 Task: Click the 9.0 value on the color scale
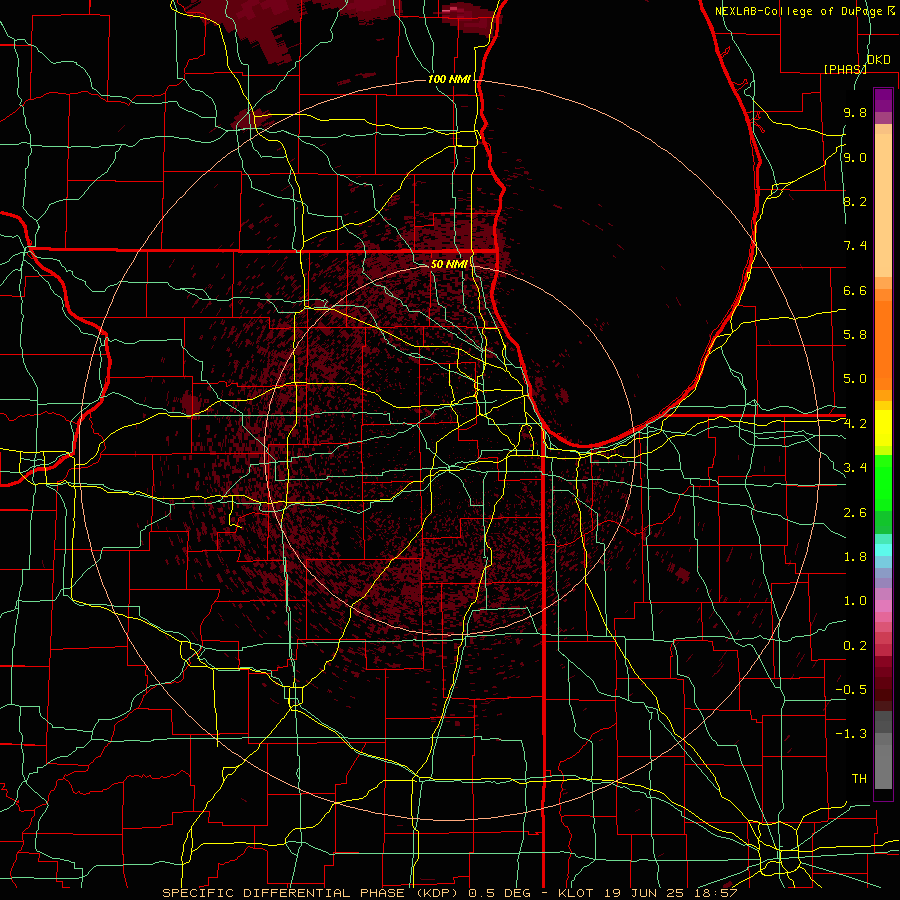(855, 157)
